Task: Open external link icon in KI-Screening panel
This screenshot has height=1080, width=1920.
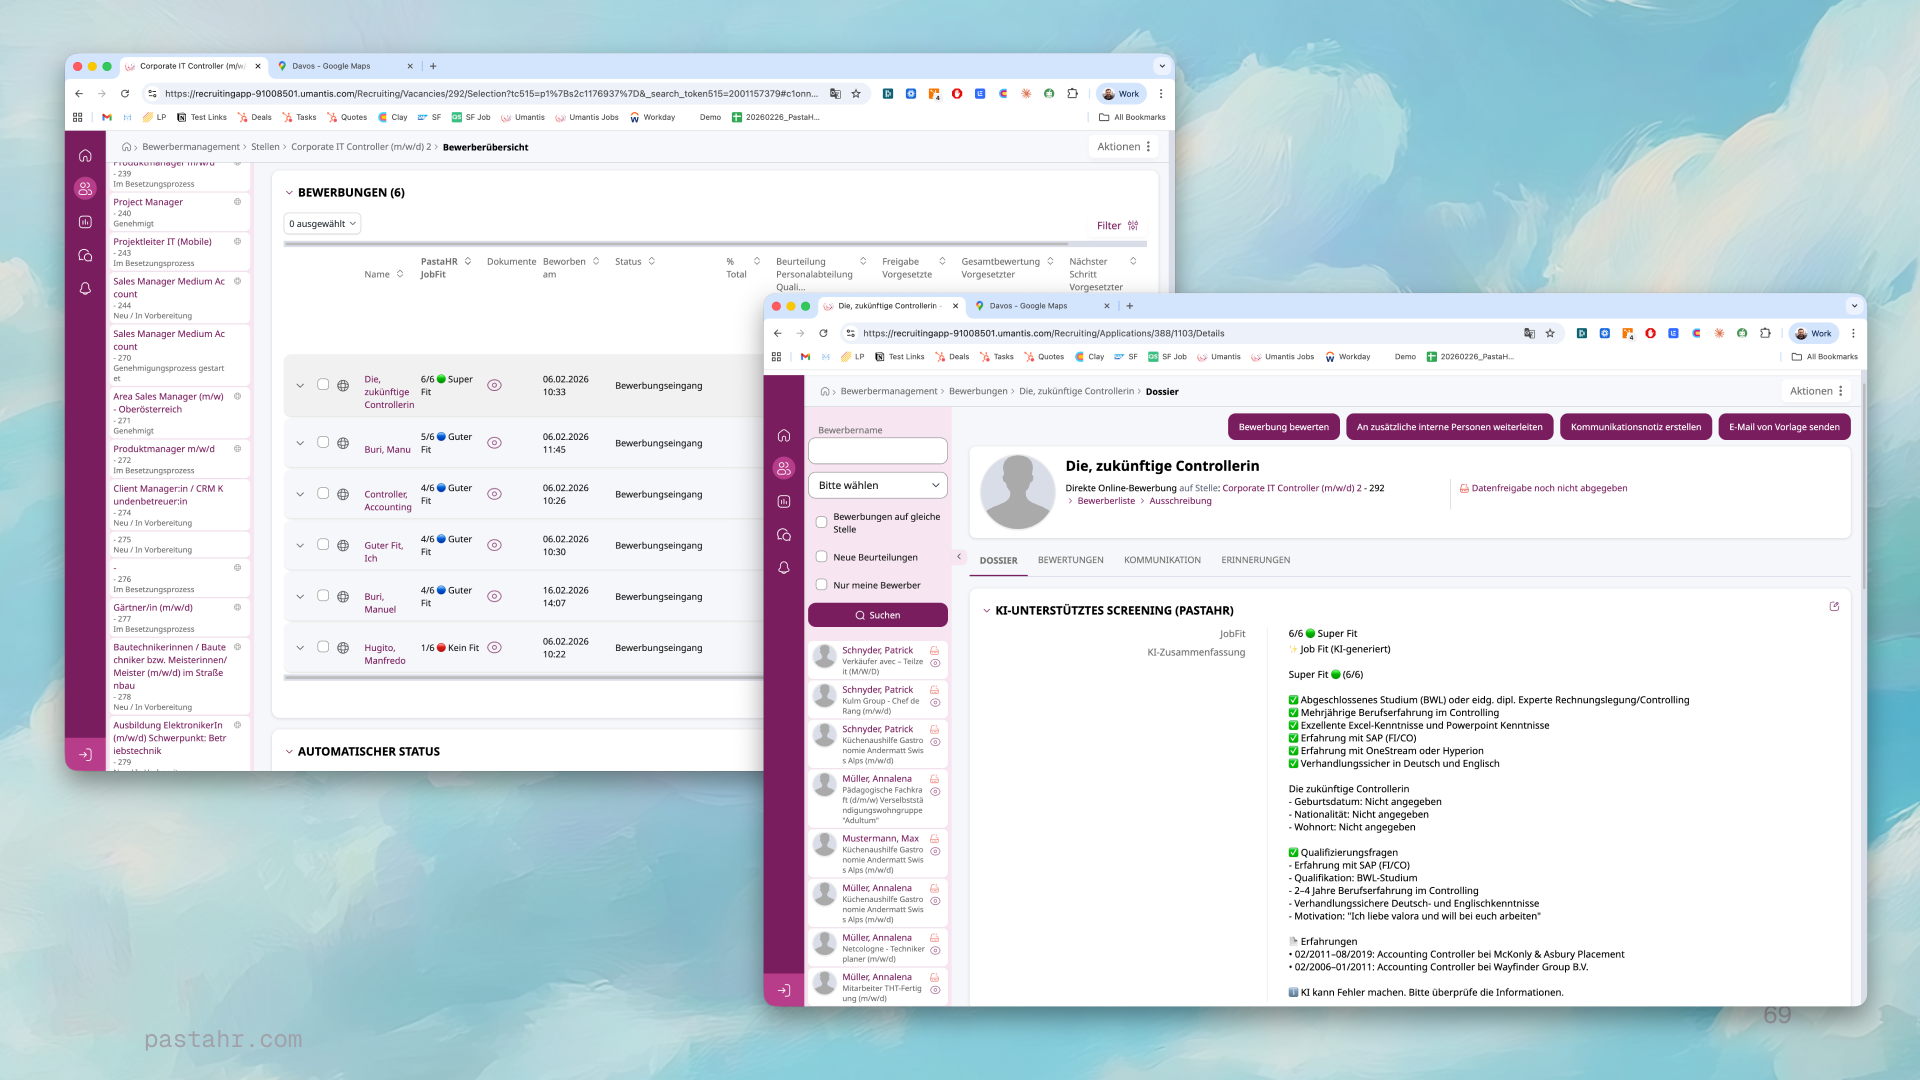Action: click(1834, 607)
